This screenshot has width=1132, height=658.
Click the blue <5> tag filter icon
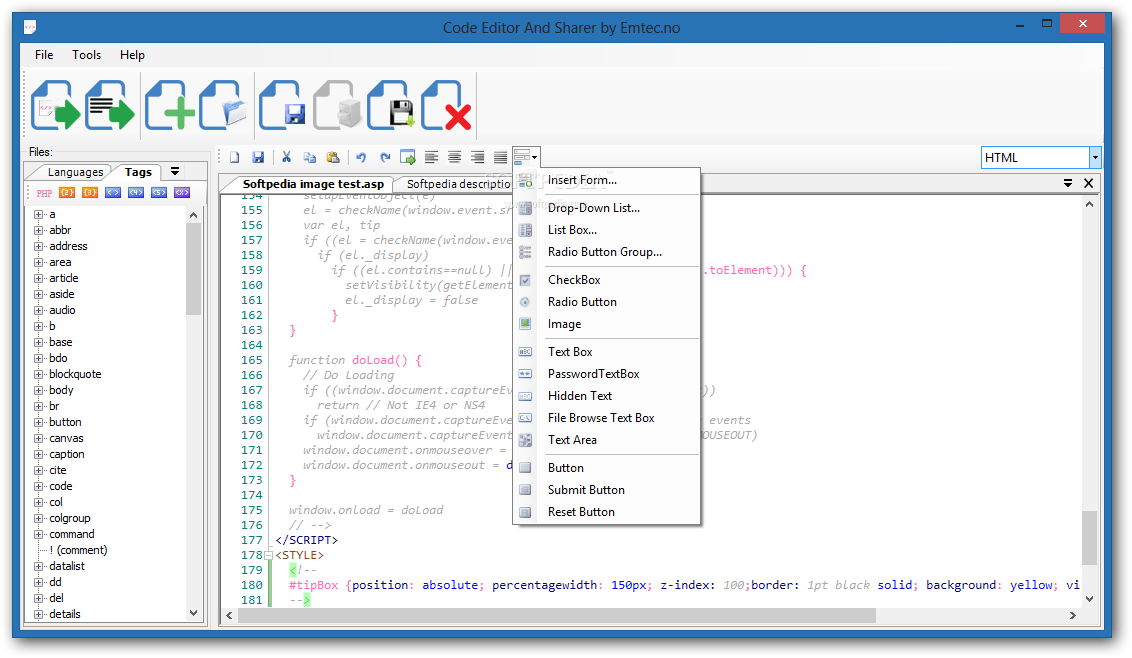pyautogui.click(x=160, y=193)
